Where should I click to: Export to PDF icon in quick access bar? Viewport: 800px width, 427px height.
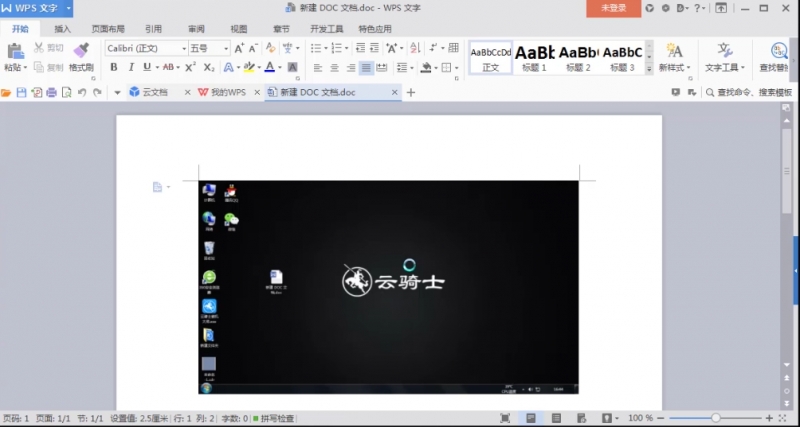pos(36,92)
